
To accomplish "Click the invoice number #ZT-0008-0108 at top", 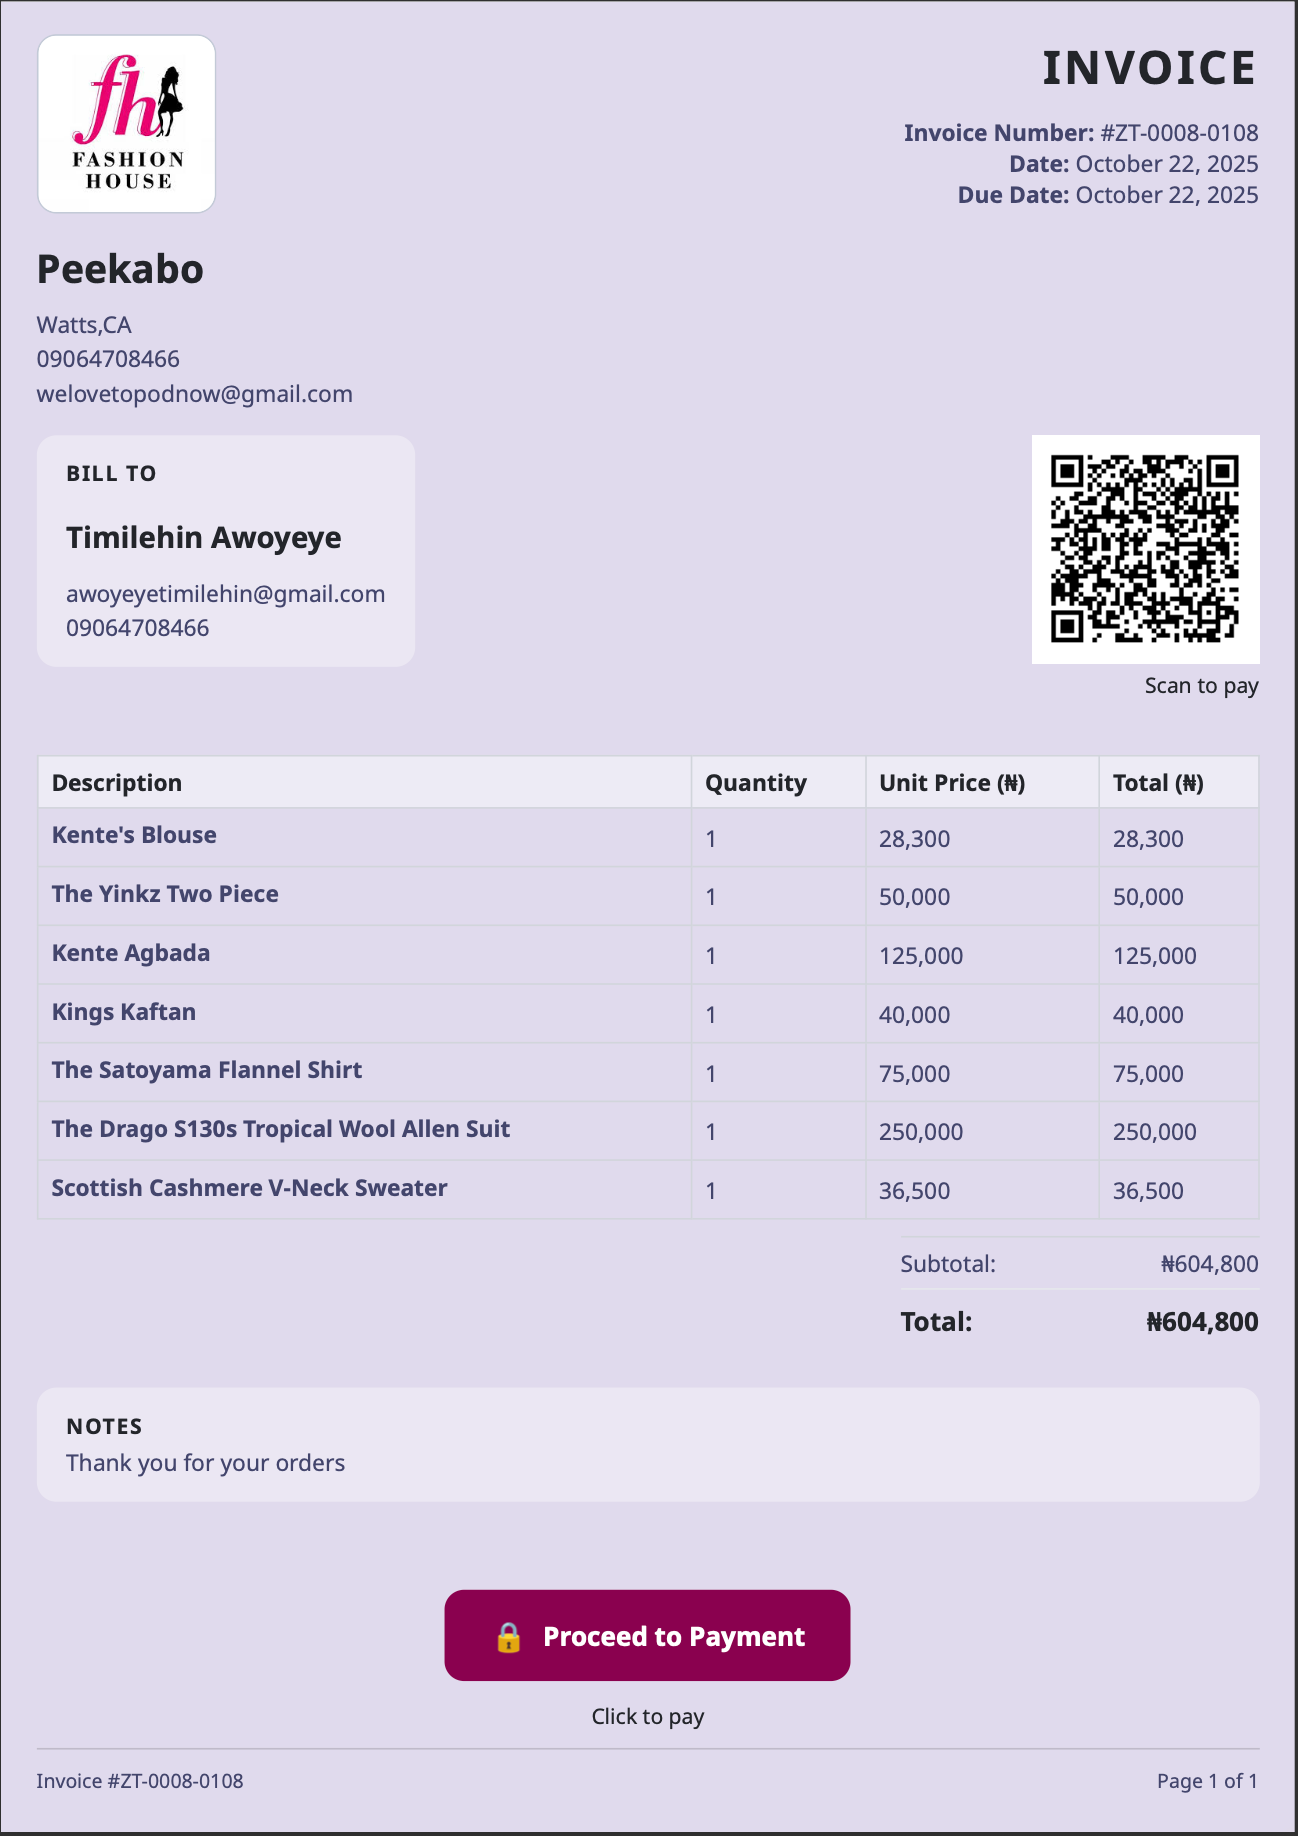I will pyautogui.click(x=1179, y=133).
